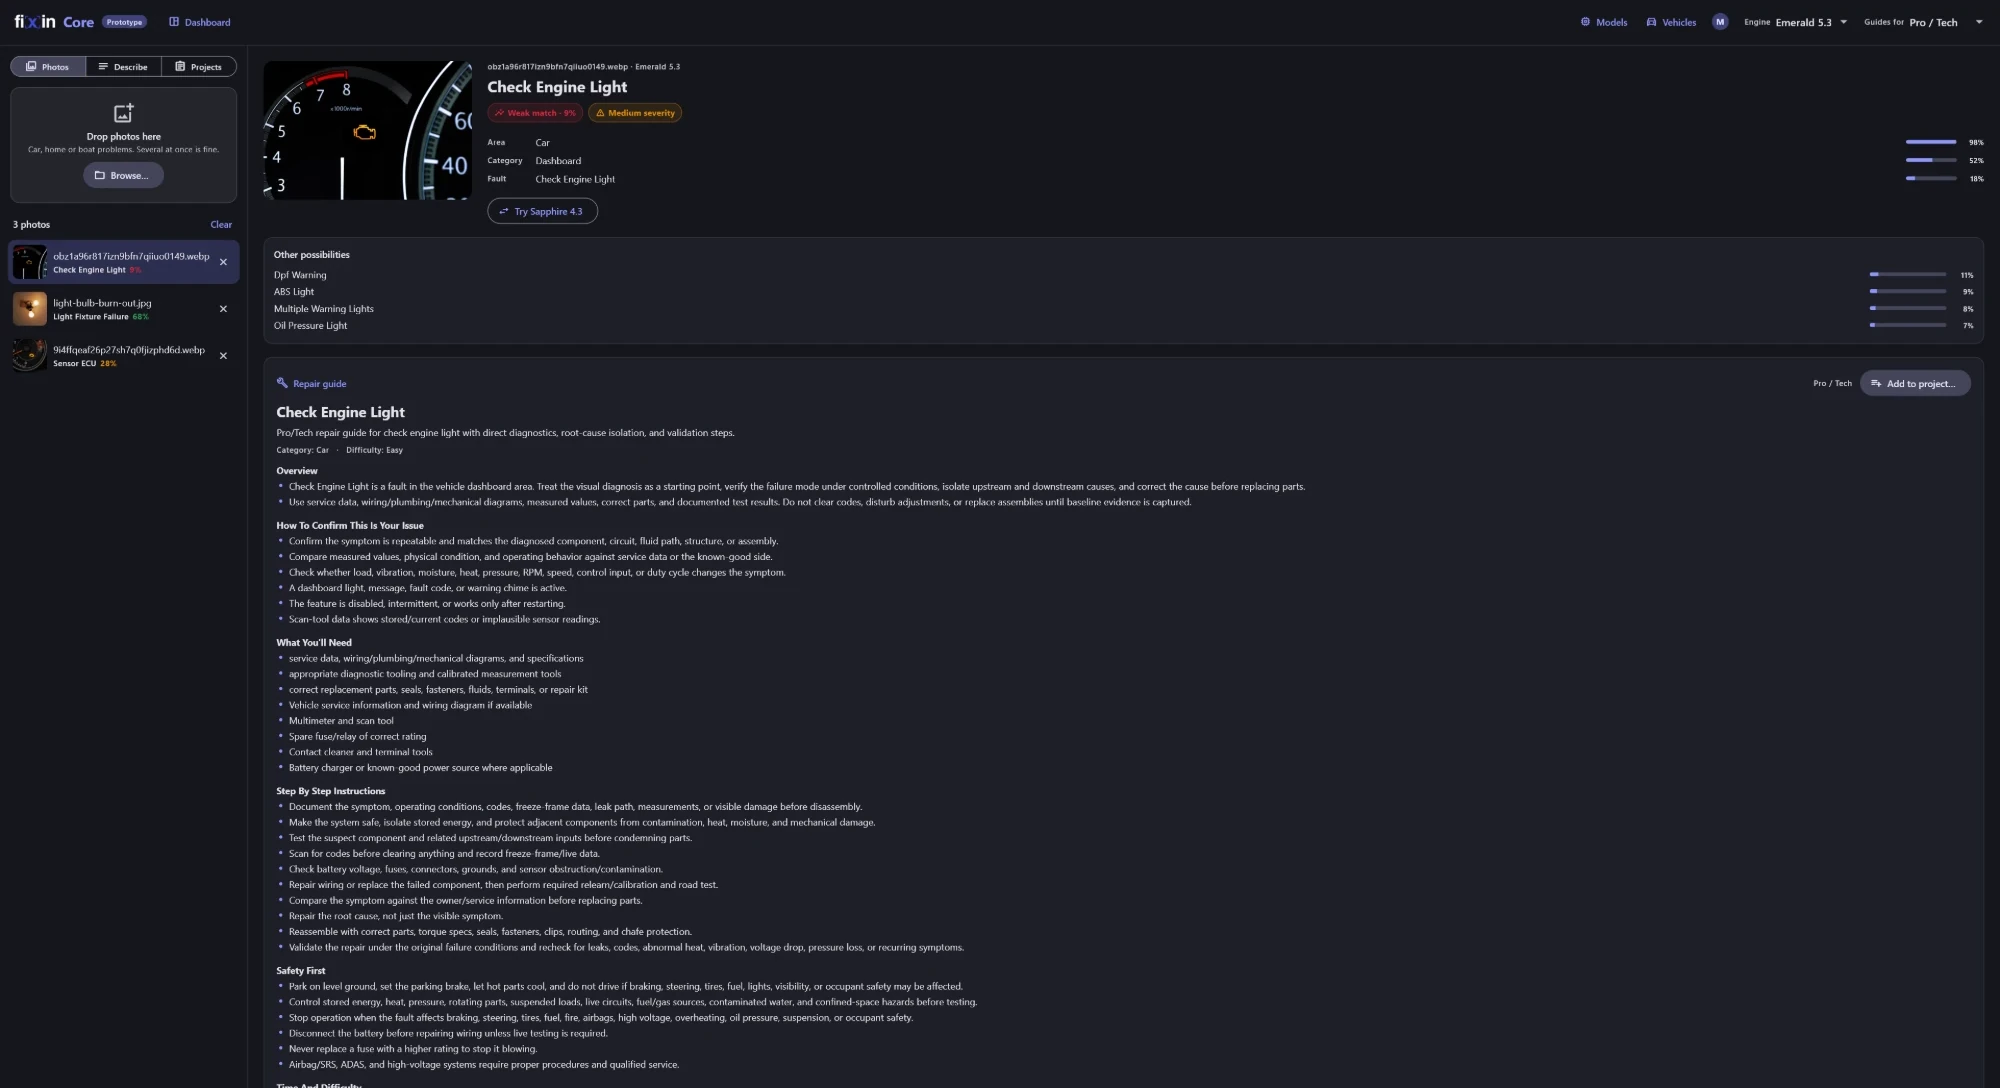Click the 52% Category confidence bar
The height and width of the screenshot is (1088, 2000).
coord(1931,160)
